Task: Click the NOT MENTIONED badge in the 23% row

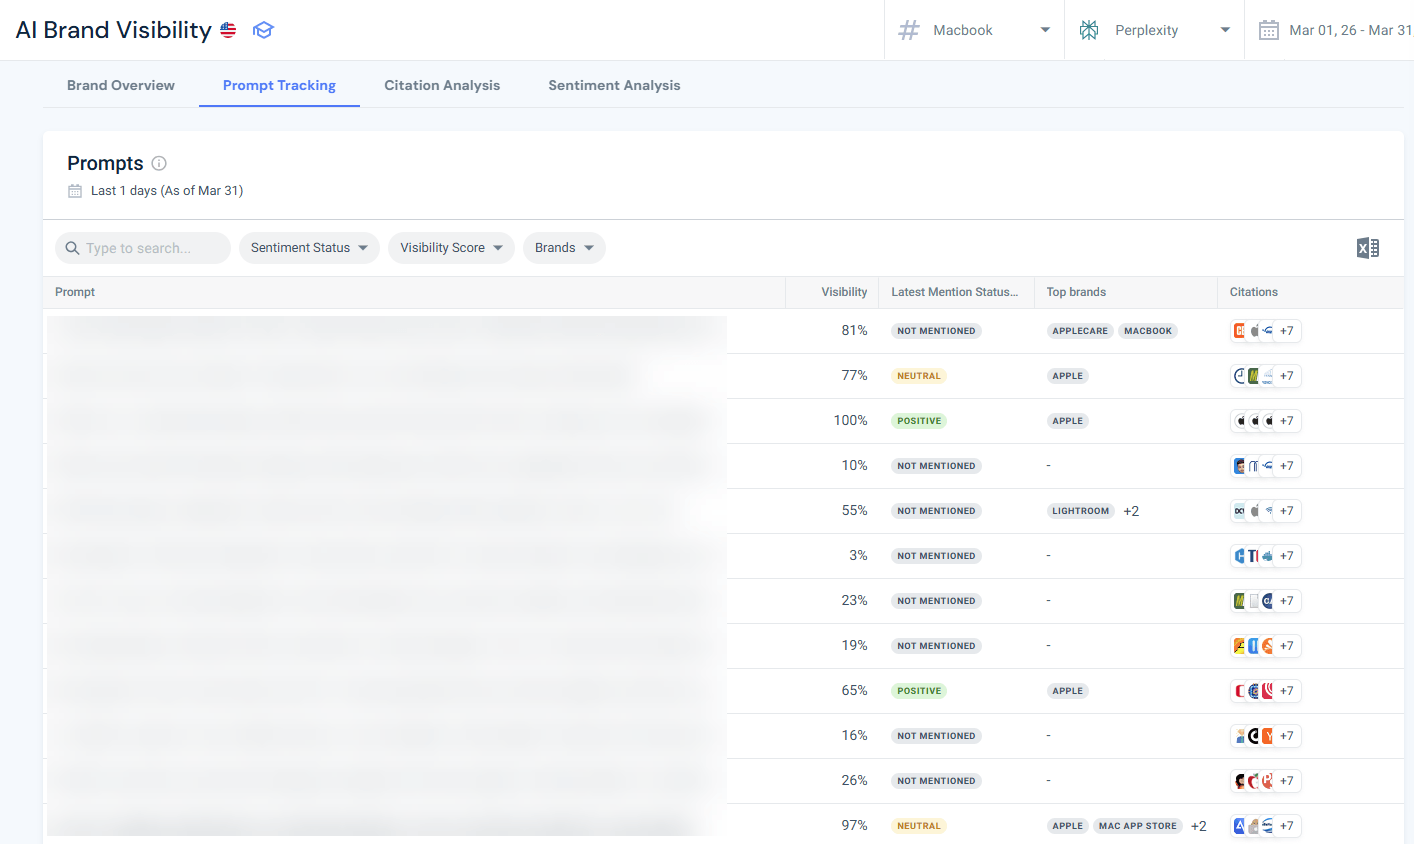Action: coord(936,601)
